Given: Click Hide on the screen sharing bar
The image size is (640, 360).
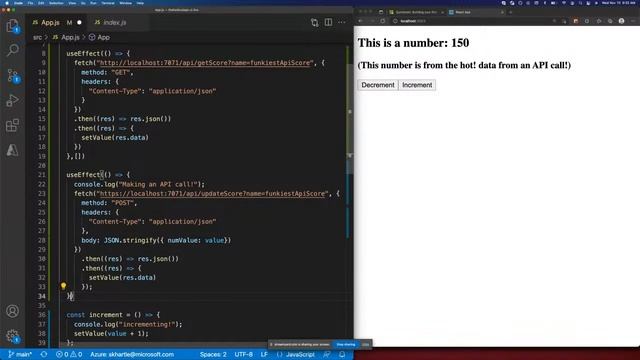Looking at the screenshot, I should coord(365,344).
